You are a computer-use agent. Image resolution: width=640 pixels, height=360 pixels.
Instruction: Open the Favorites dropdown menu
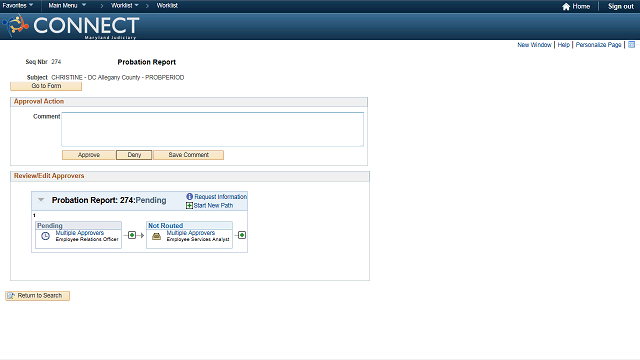[18, 5]
